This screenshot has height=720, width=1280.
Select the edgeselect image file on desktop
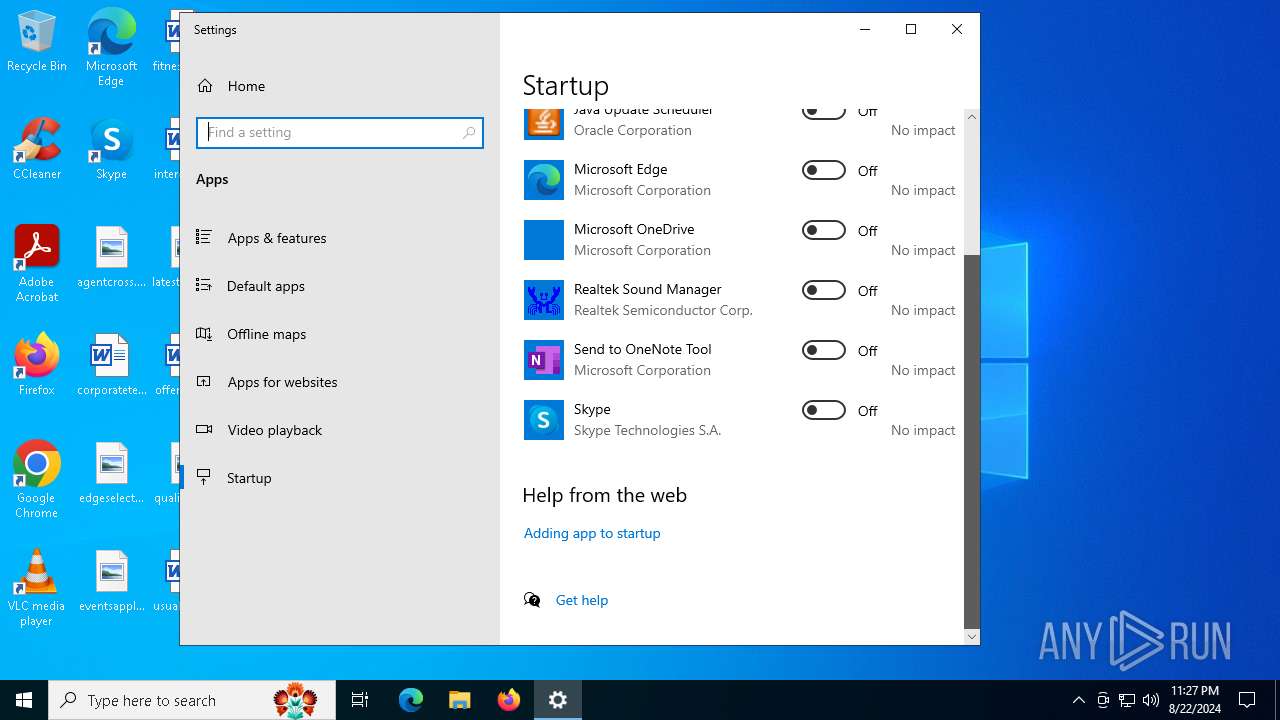111,473
